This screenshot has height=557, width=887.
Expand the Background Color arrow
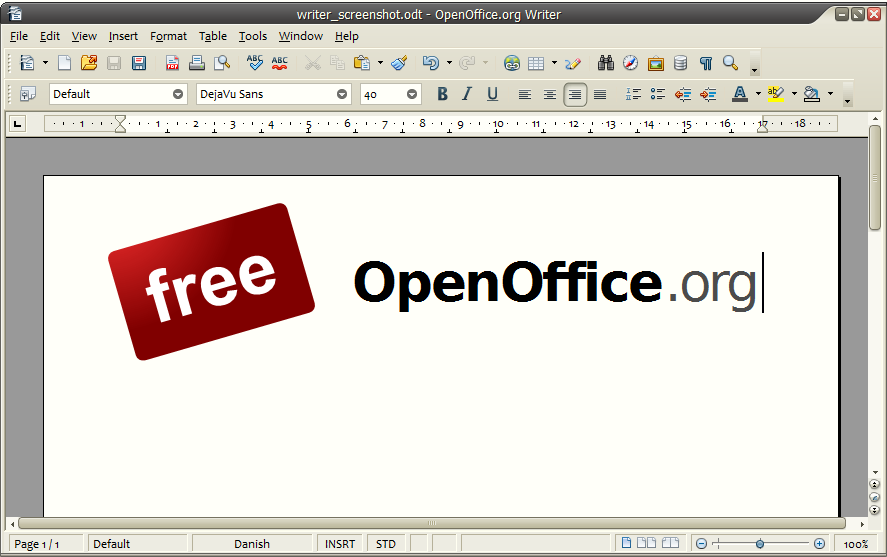point(830,94)
